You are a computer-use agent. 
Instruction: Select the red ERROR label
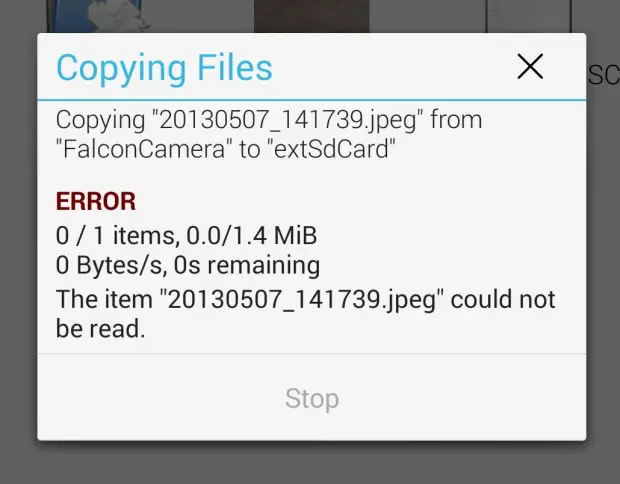[96, 201]
